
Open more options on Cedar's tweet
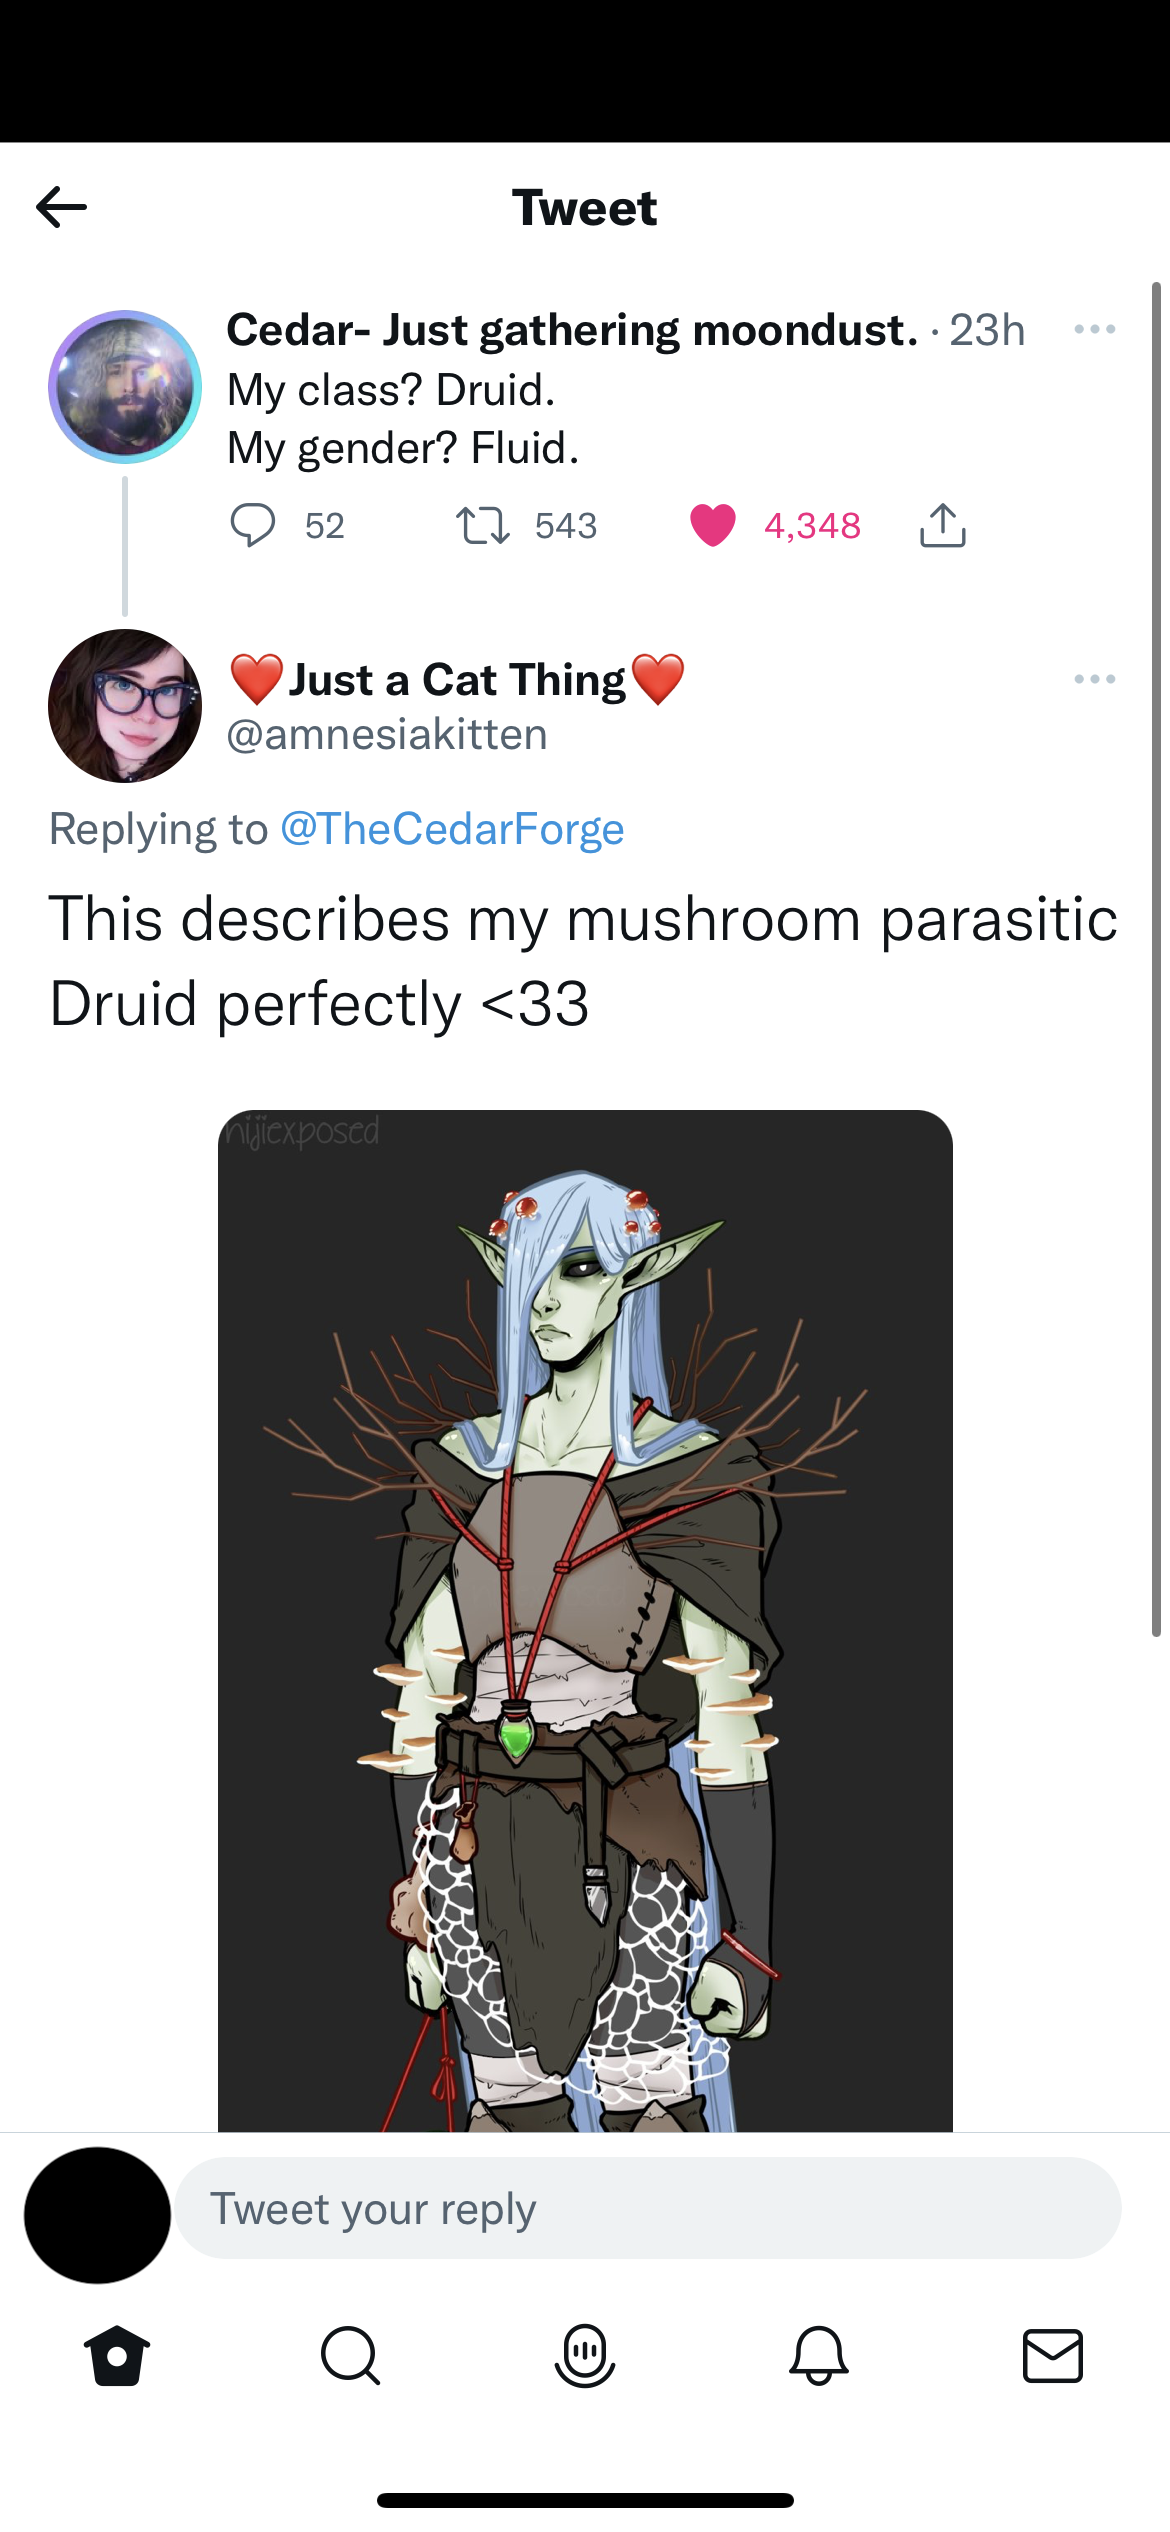click(x=1095, y=329)
